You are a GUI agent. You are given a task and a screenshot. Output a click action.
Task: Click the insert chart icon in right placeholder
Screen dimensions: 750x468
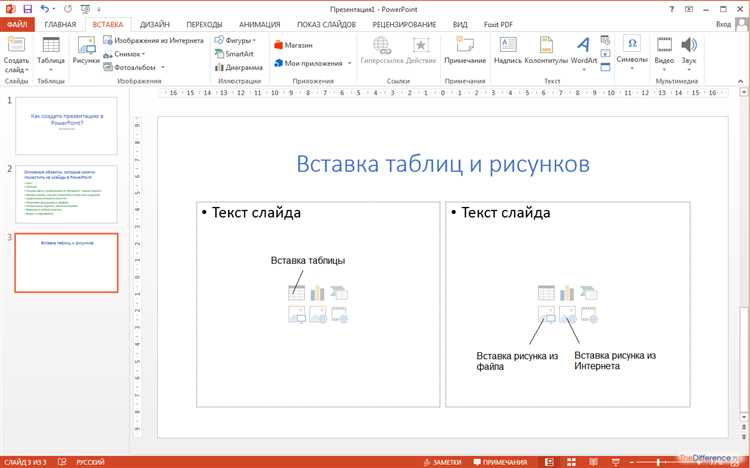pos(567,293)
